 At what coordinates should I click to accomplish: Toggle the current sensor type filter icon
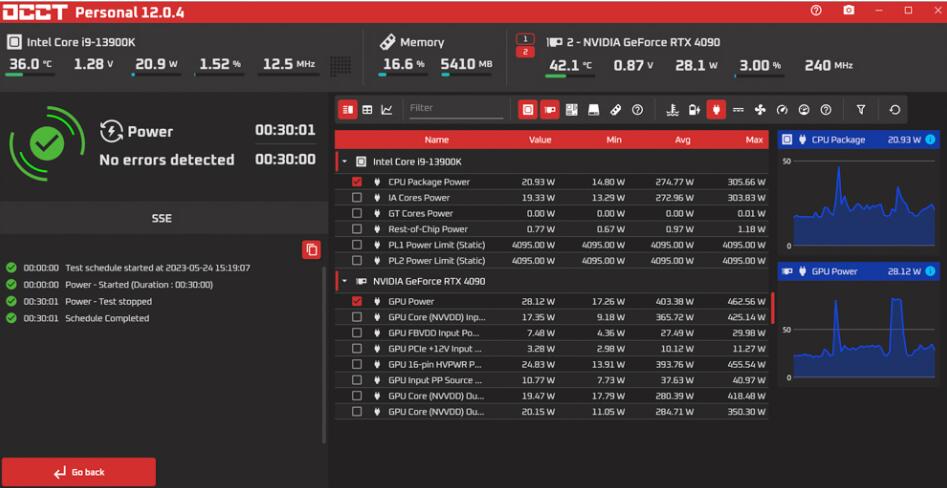[x=738, y=109]
